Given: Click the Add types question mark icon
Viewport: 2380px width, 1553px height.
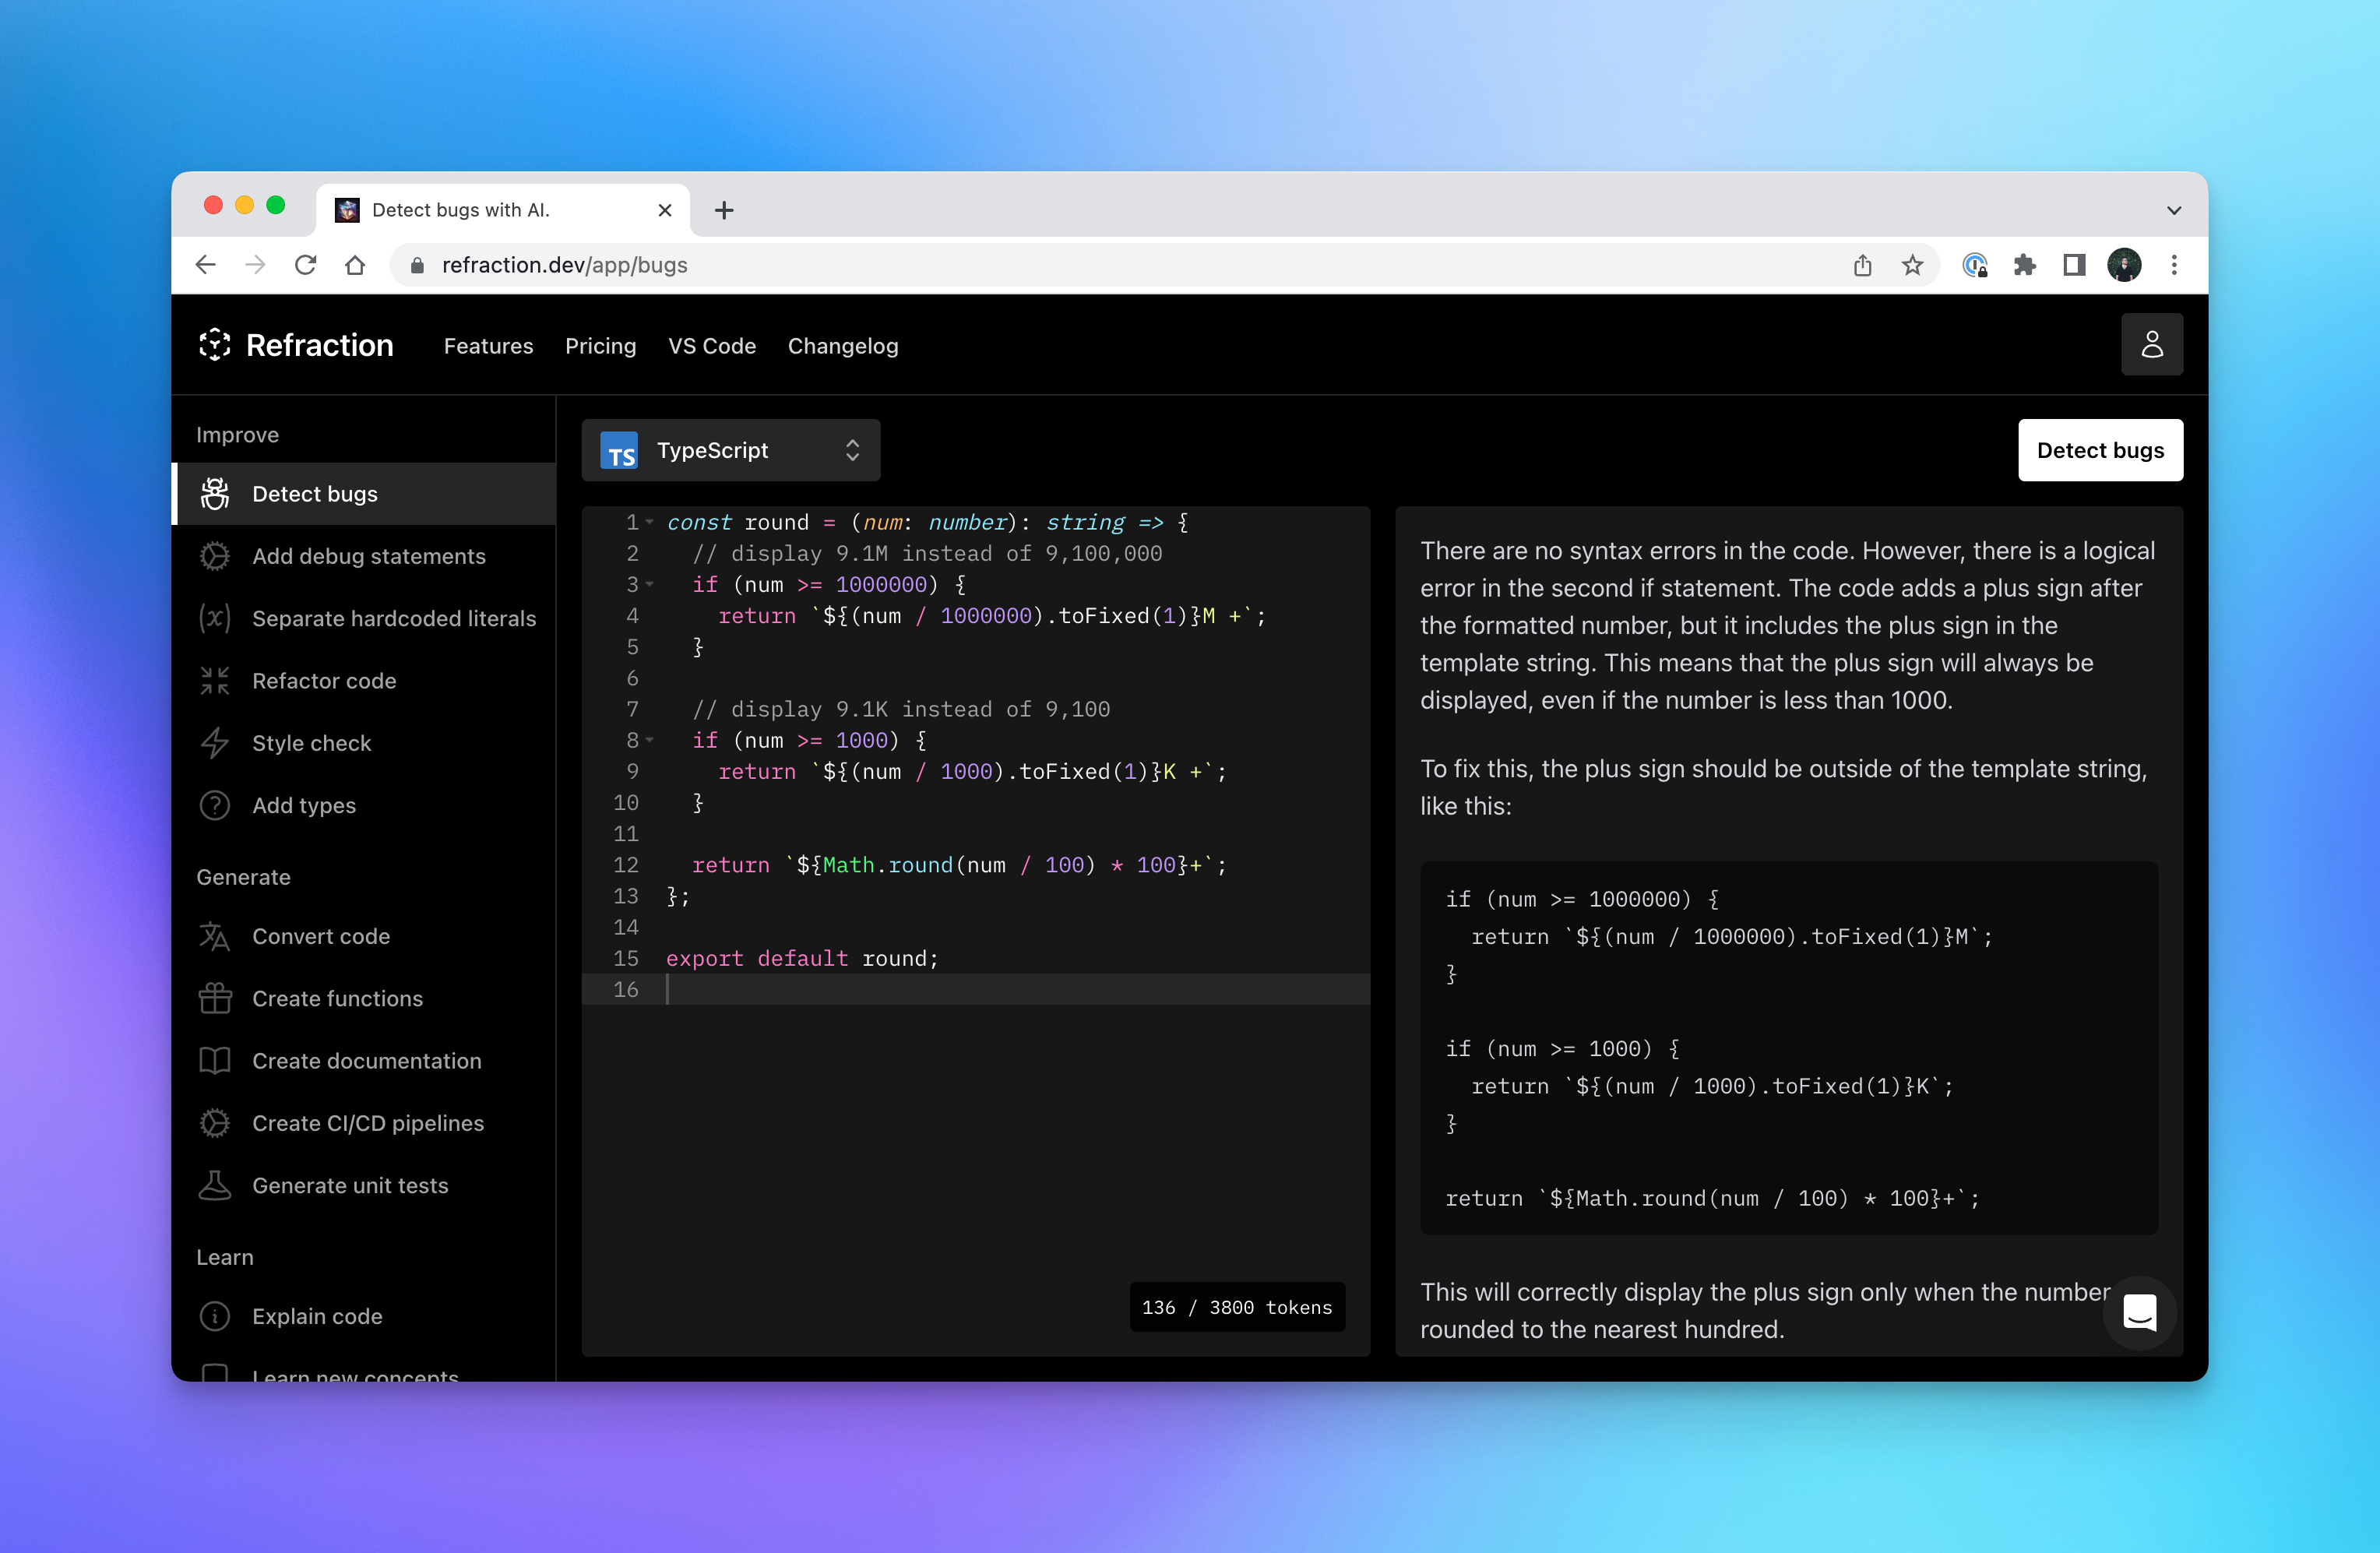Looking at the screenshot, I should (215, 805).
